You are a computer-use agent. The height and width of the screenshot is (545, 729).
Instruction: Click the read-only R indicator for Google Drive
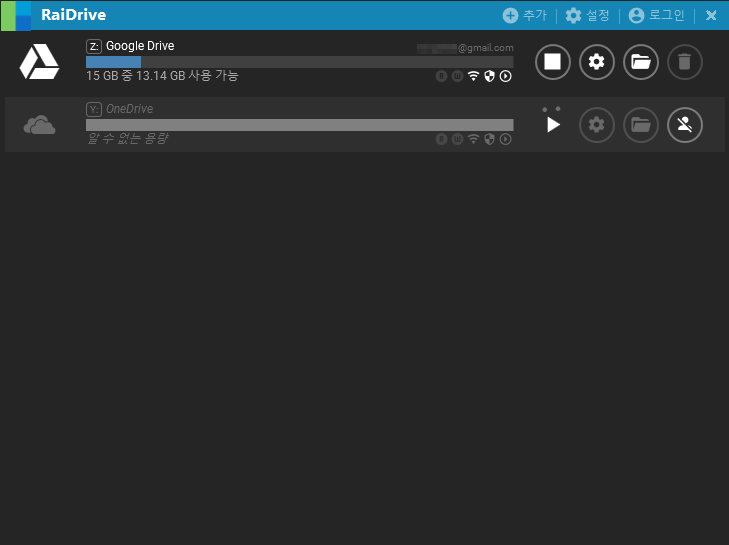441,76
